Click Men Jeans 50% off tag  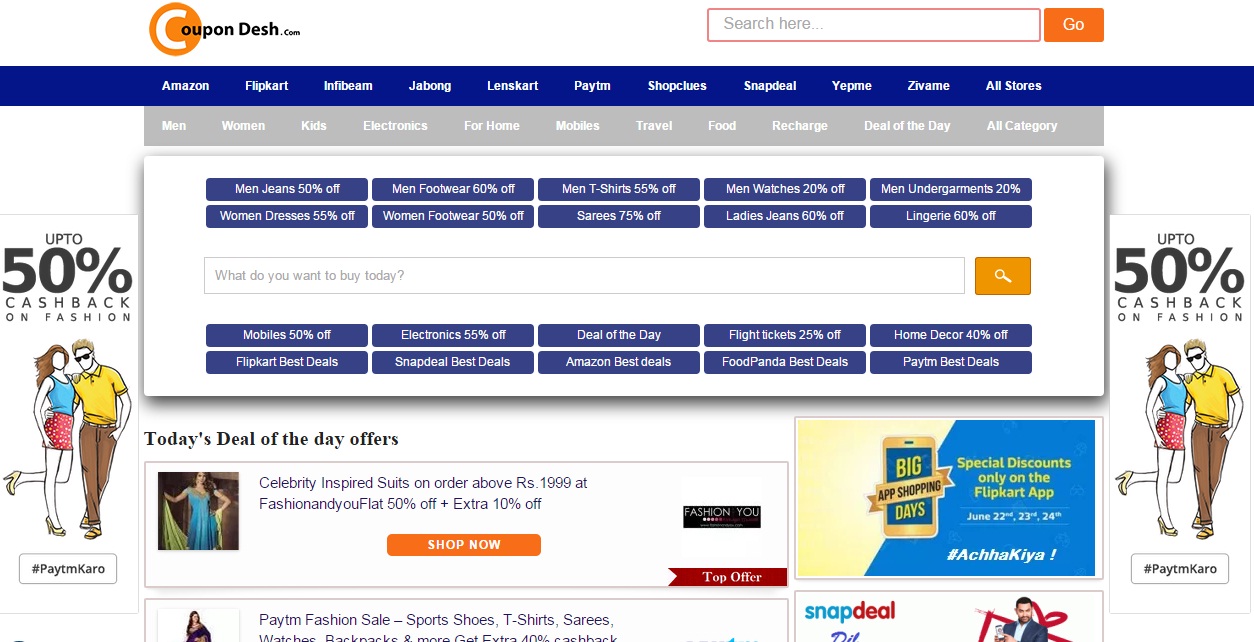pyautogui.click(x=287, y=189)
